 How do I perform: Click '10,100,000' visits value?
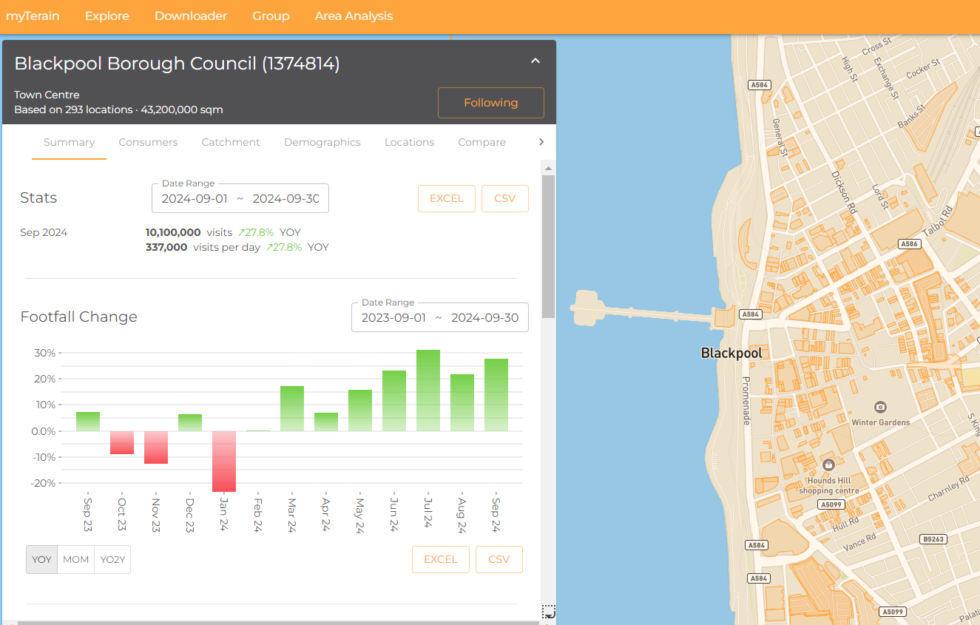(173, 232)
